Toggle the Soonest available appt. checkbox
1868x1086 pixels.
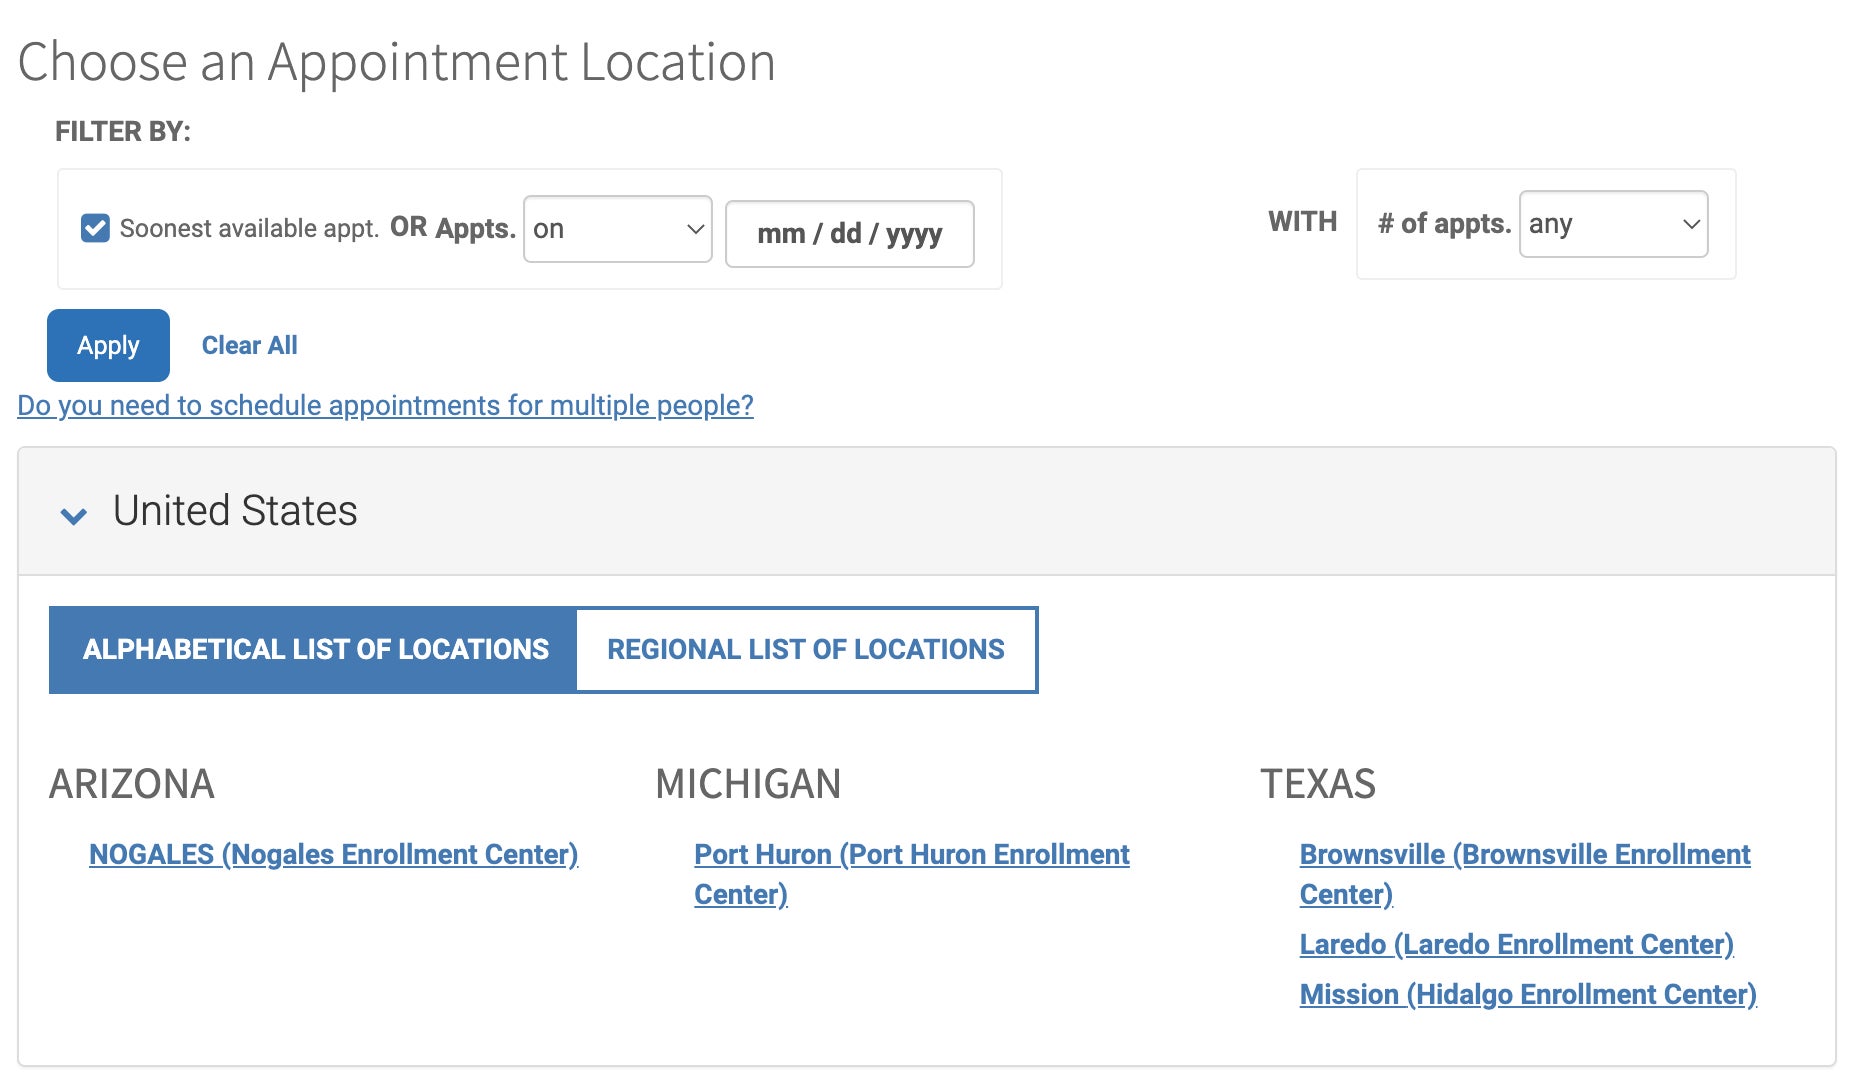[95, 228]
